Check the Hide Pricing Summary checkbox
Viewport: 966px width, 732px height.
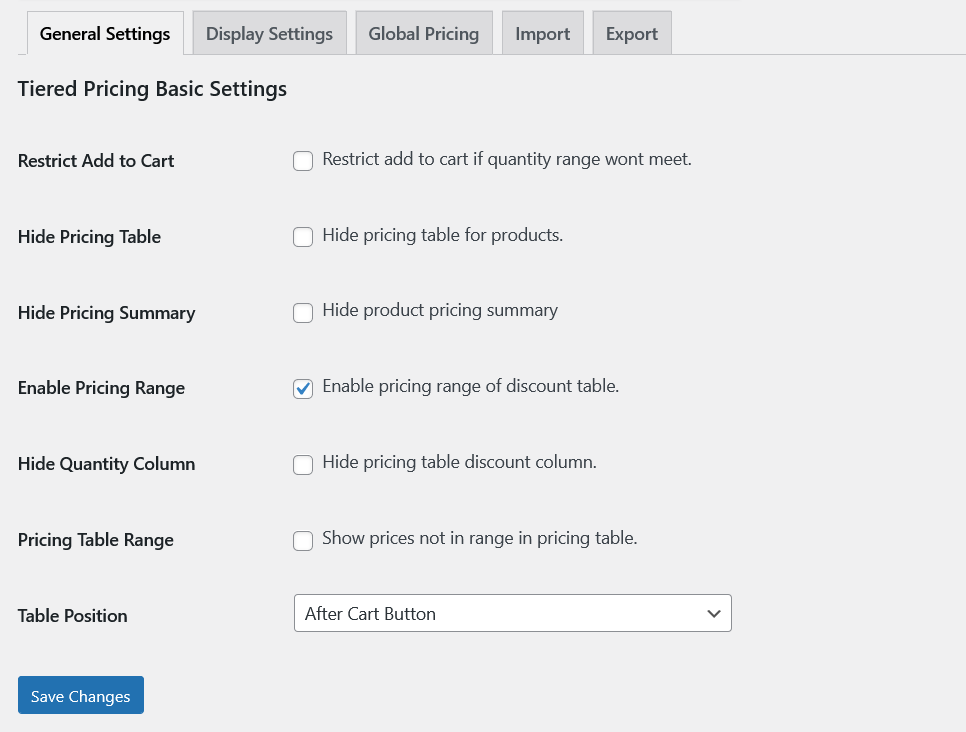303,313
